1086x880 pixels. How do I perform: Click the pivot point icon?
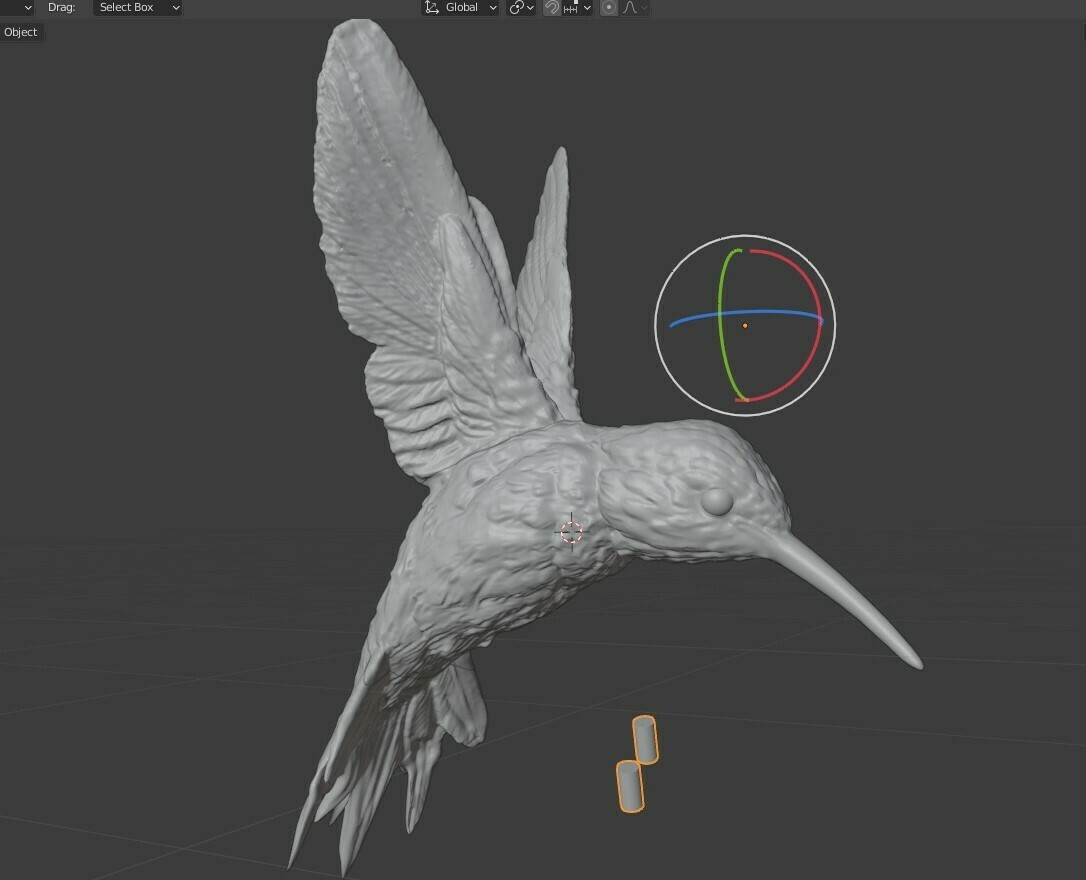click(515, 8)
